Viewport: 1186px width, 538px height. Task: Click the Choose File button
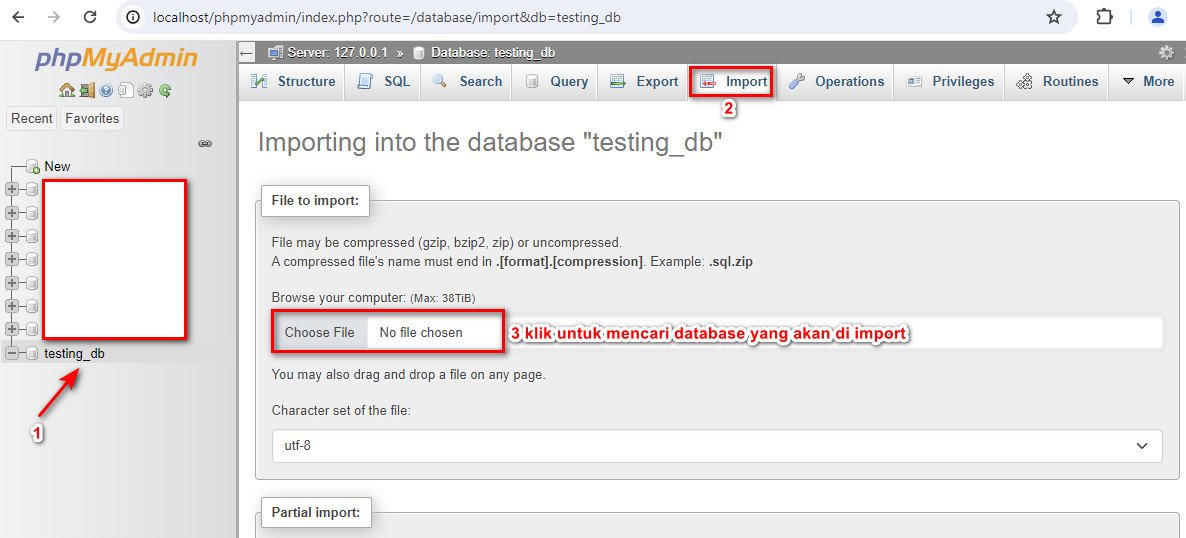coord(319,332)
